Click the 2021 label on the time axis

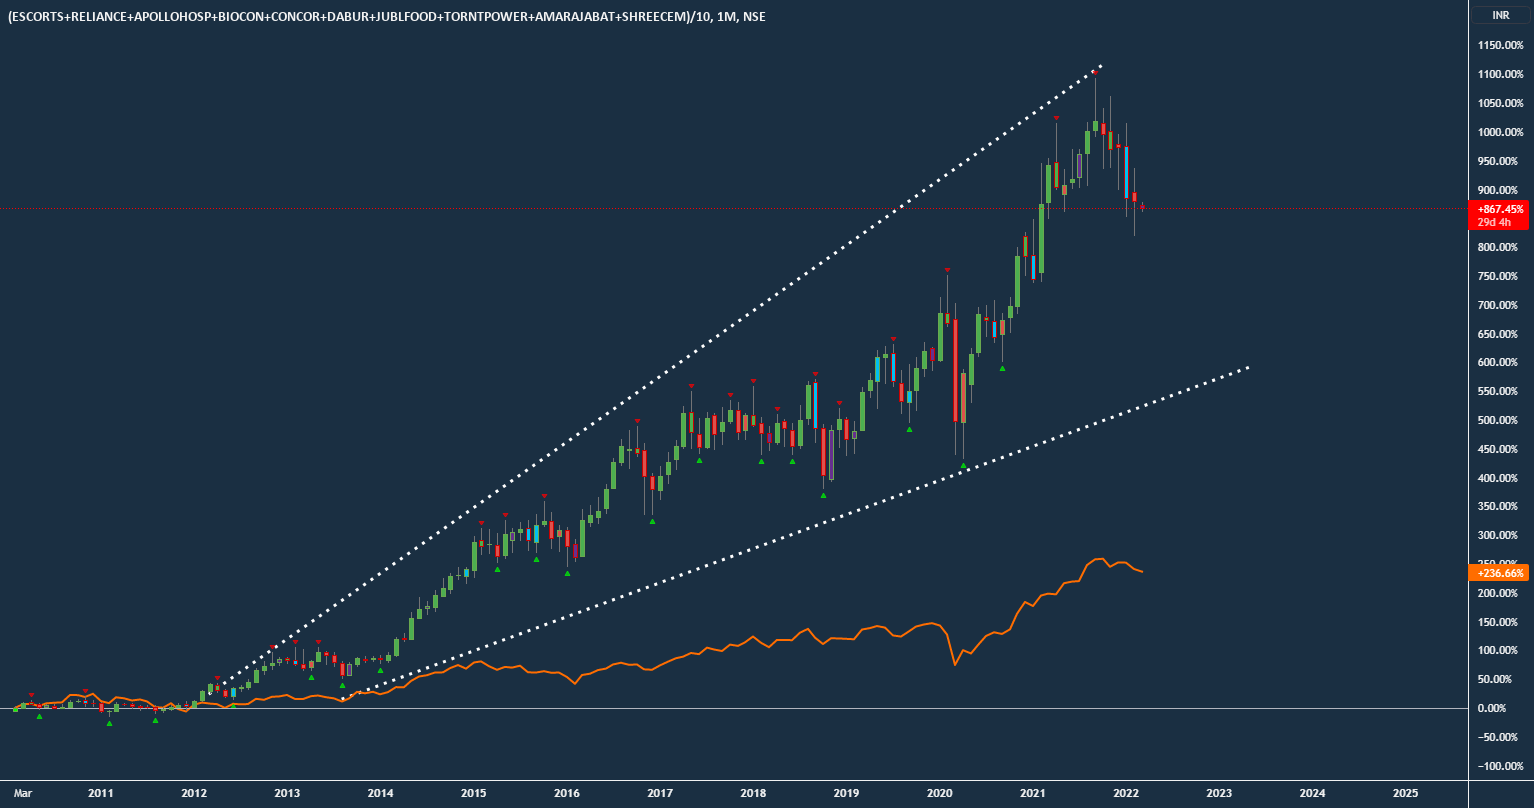(1033, 793)
